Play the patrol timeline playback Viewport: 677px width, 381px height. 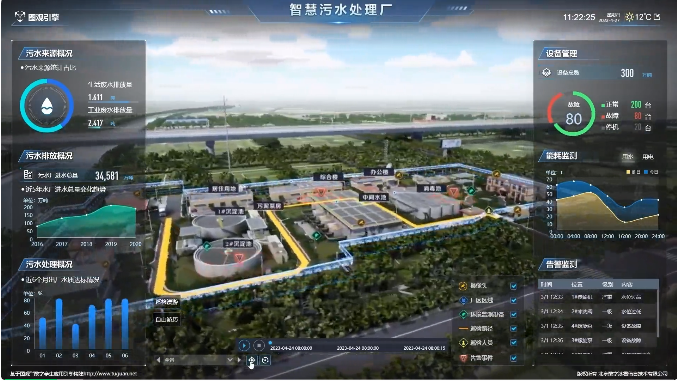tap(244, 346)
